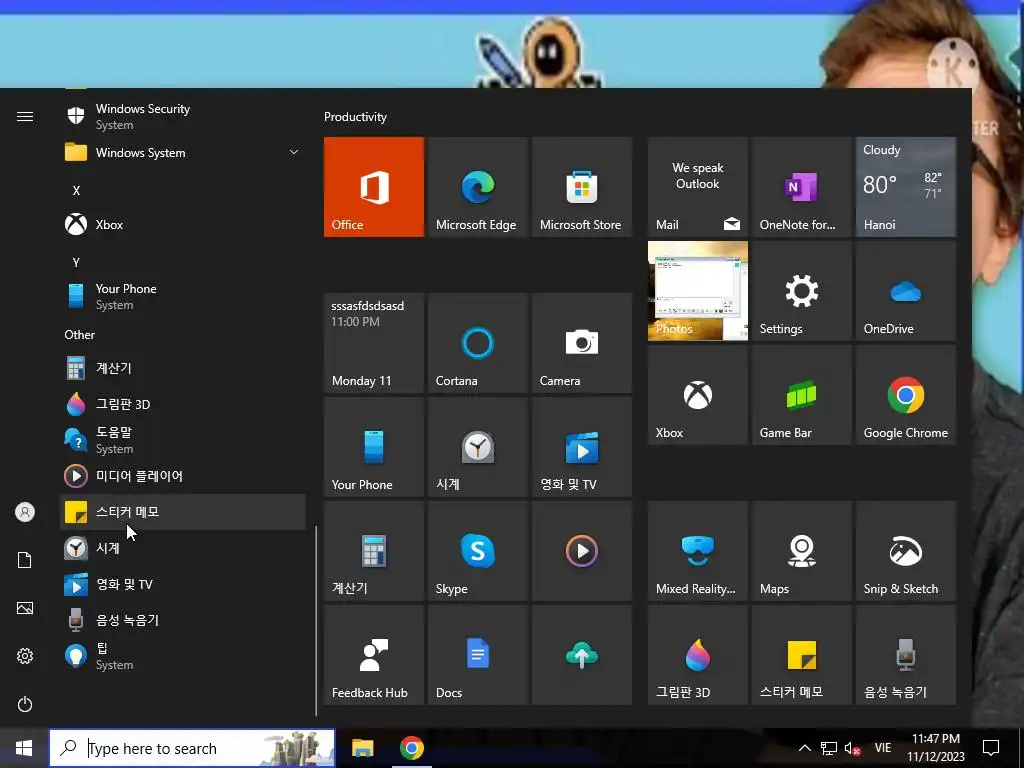This screenshot has width=1024, height=768.
Task: Open the 그림판 3D tile
Action: click(697, 655)
